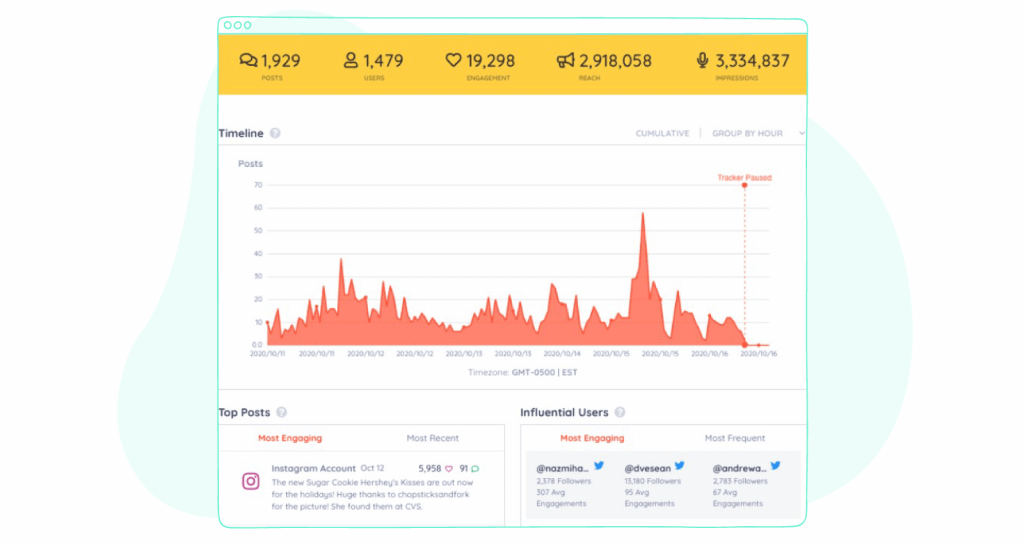Screen dimensions: 1024x544
Task: Click the impressions microphone icon
Action: (702, 61)
